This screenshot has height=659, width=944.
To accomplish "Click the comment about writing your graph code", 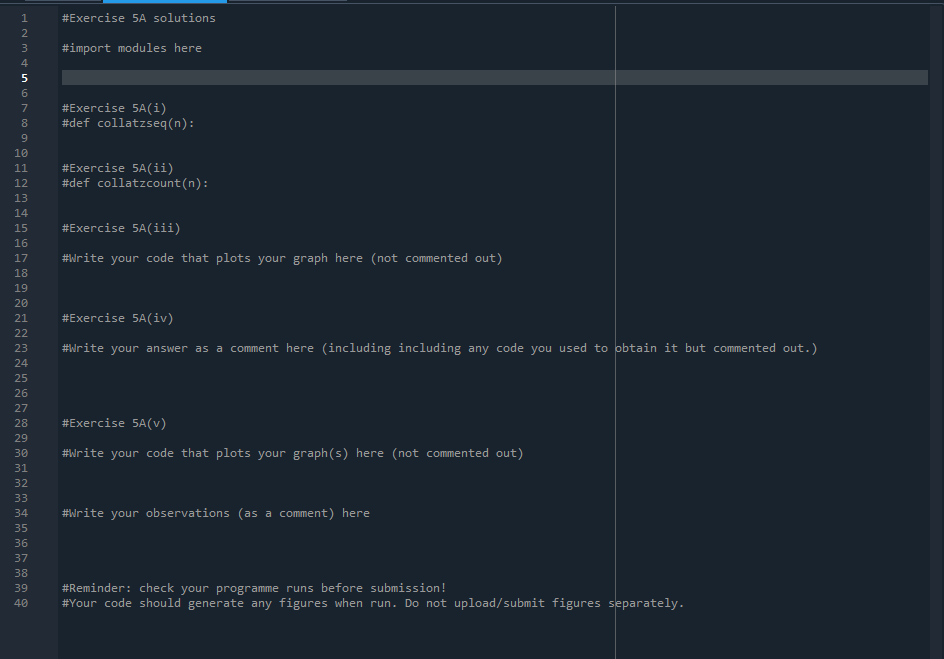I will point(282,257).
